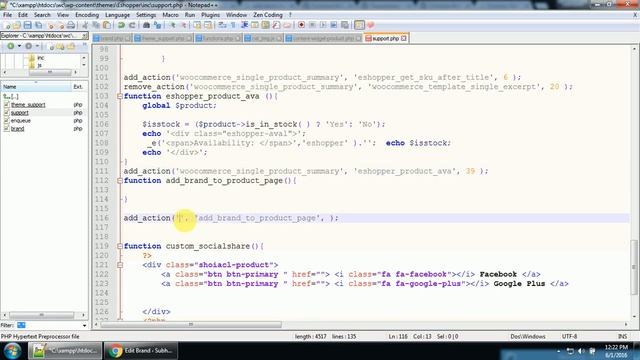Image resolution: width=640 pixels, height=360 pixels.
Task: Collapse the eshopper_product_ava function fold marker
Action: pyautogui.click(x=120, y=96)
